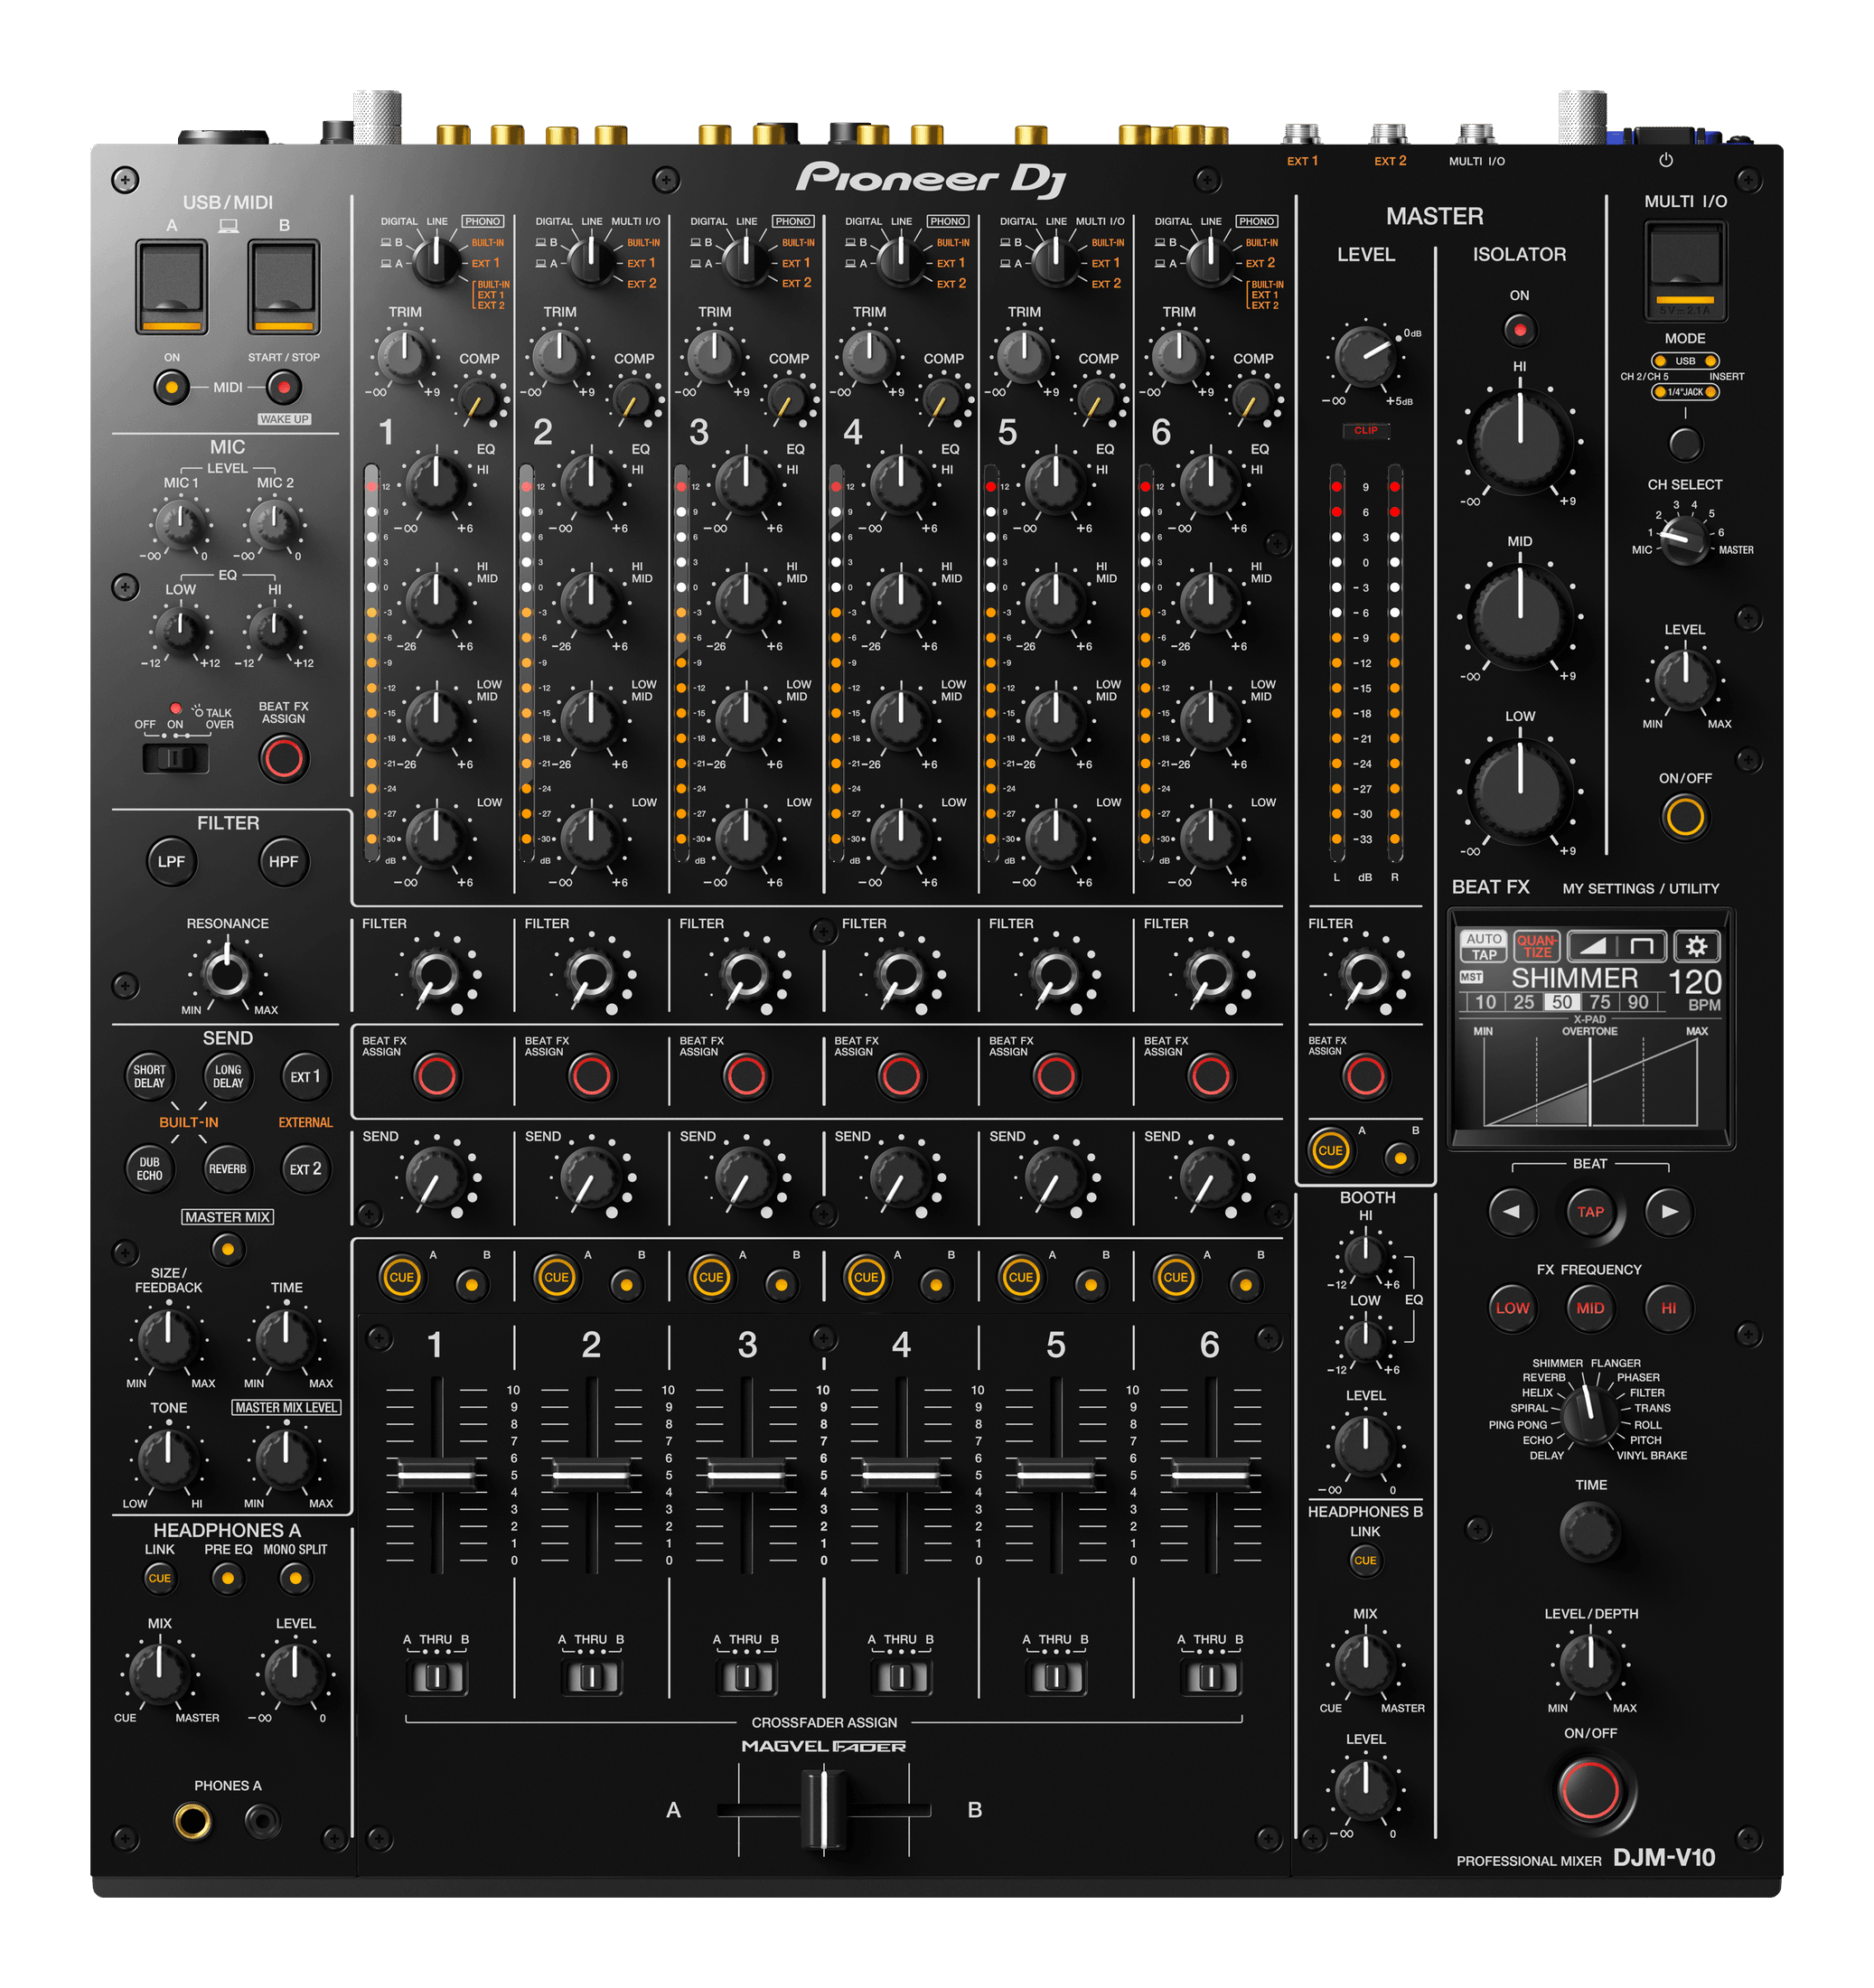Screen dimensions: 1874x1988
Task: Click the master CUE B button
Action: coord(1400,1158)
